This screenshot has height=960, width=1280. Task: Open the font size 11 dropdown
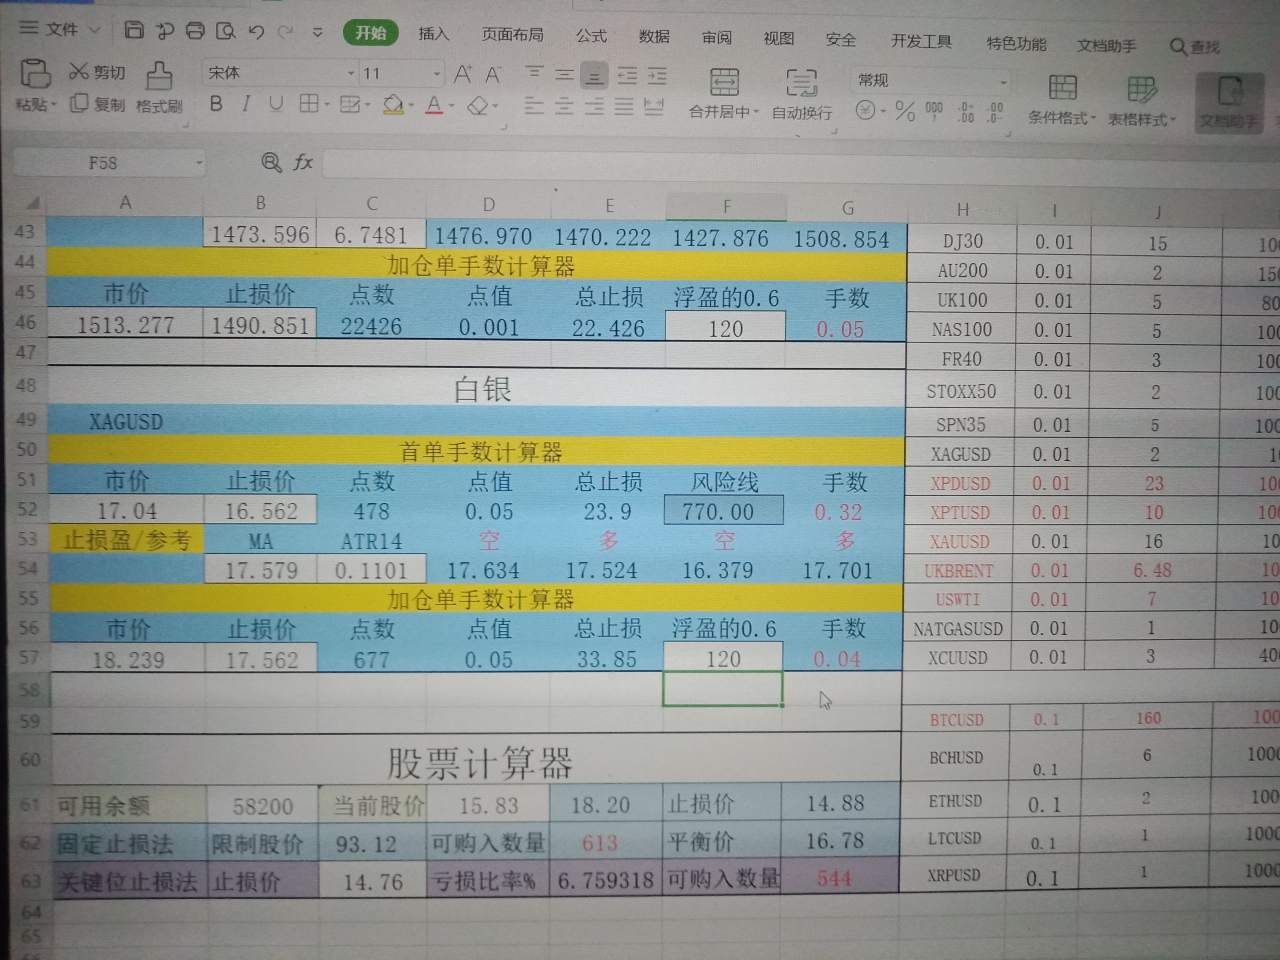(x=437, y=74)
